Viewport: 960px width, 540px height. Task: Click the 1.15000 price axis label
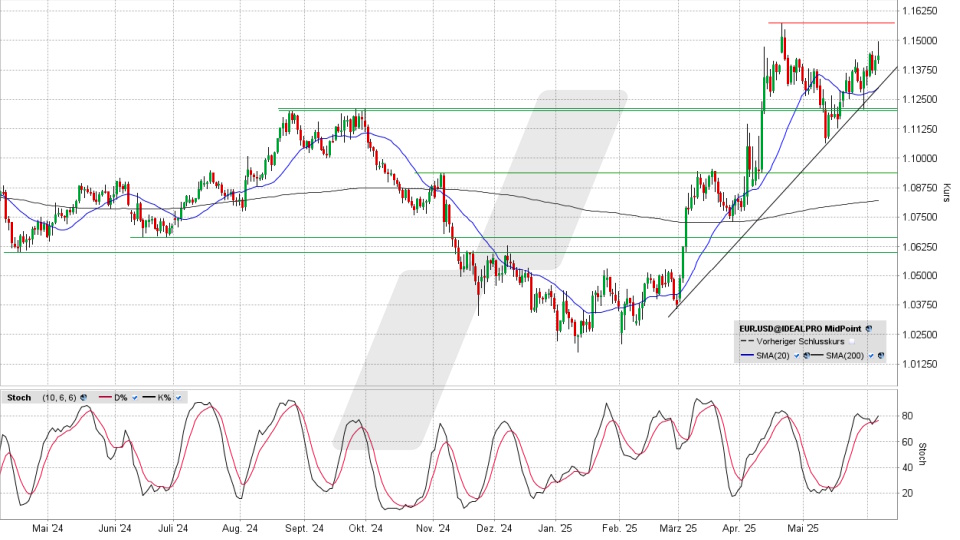click(921, 40)
